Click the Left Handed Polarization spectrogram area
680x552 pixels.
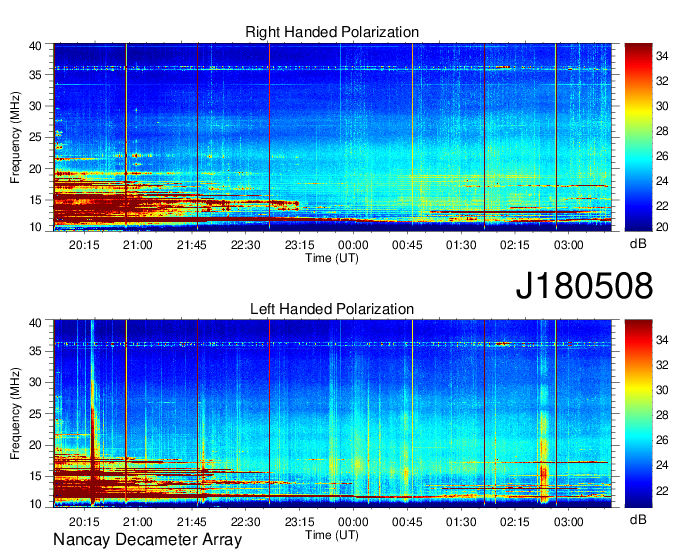pyautogui.click(x=332, y=413)
